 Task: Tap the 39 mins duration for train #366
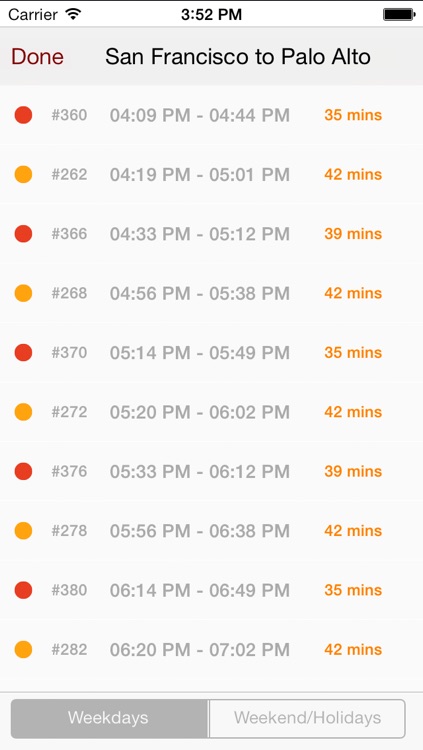[353, 234]
